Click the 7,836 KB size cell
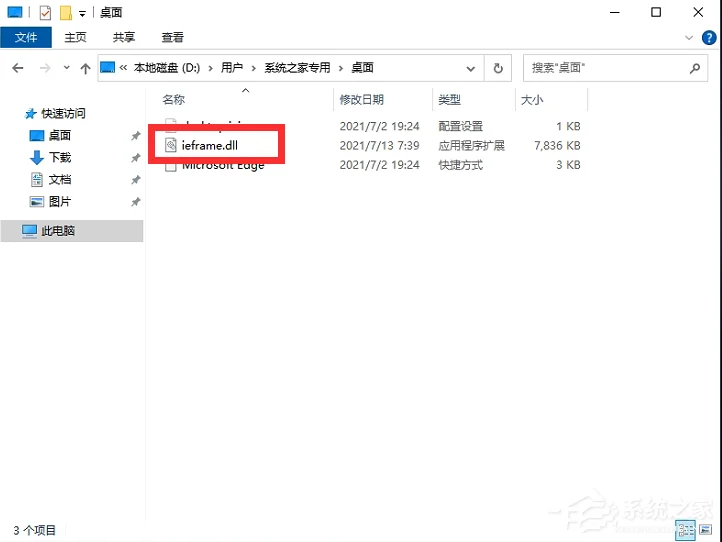Viewport: 722px width, 542px height. [x=557, y=146]
